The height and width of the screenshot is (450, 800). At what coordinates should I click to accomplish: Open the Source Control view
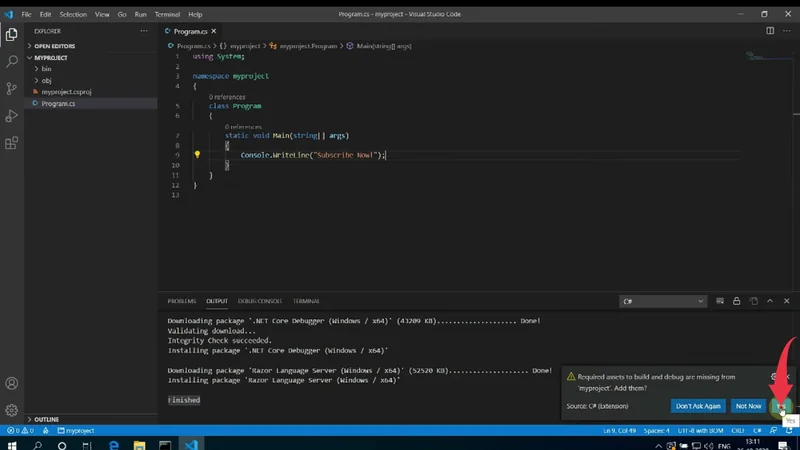click(x=12, y=88)
